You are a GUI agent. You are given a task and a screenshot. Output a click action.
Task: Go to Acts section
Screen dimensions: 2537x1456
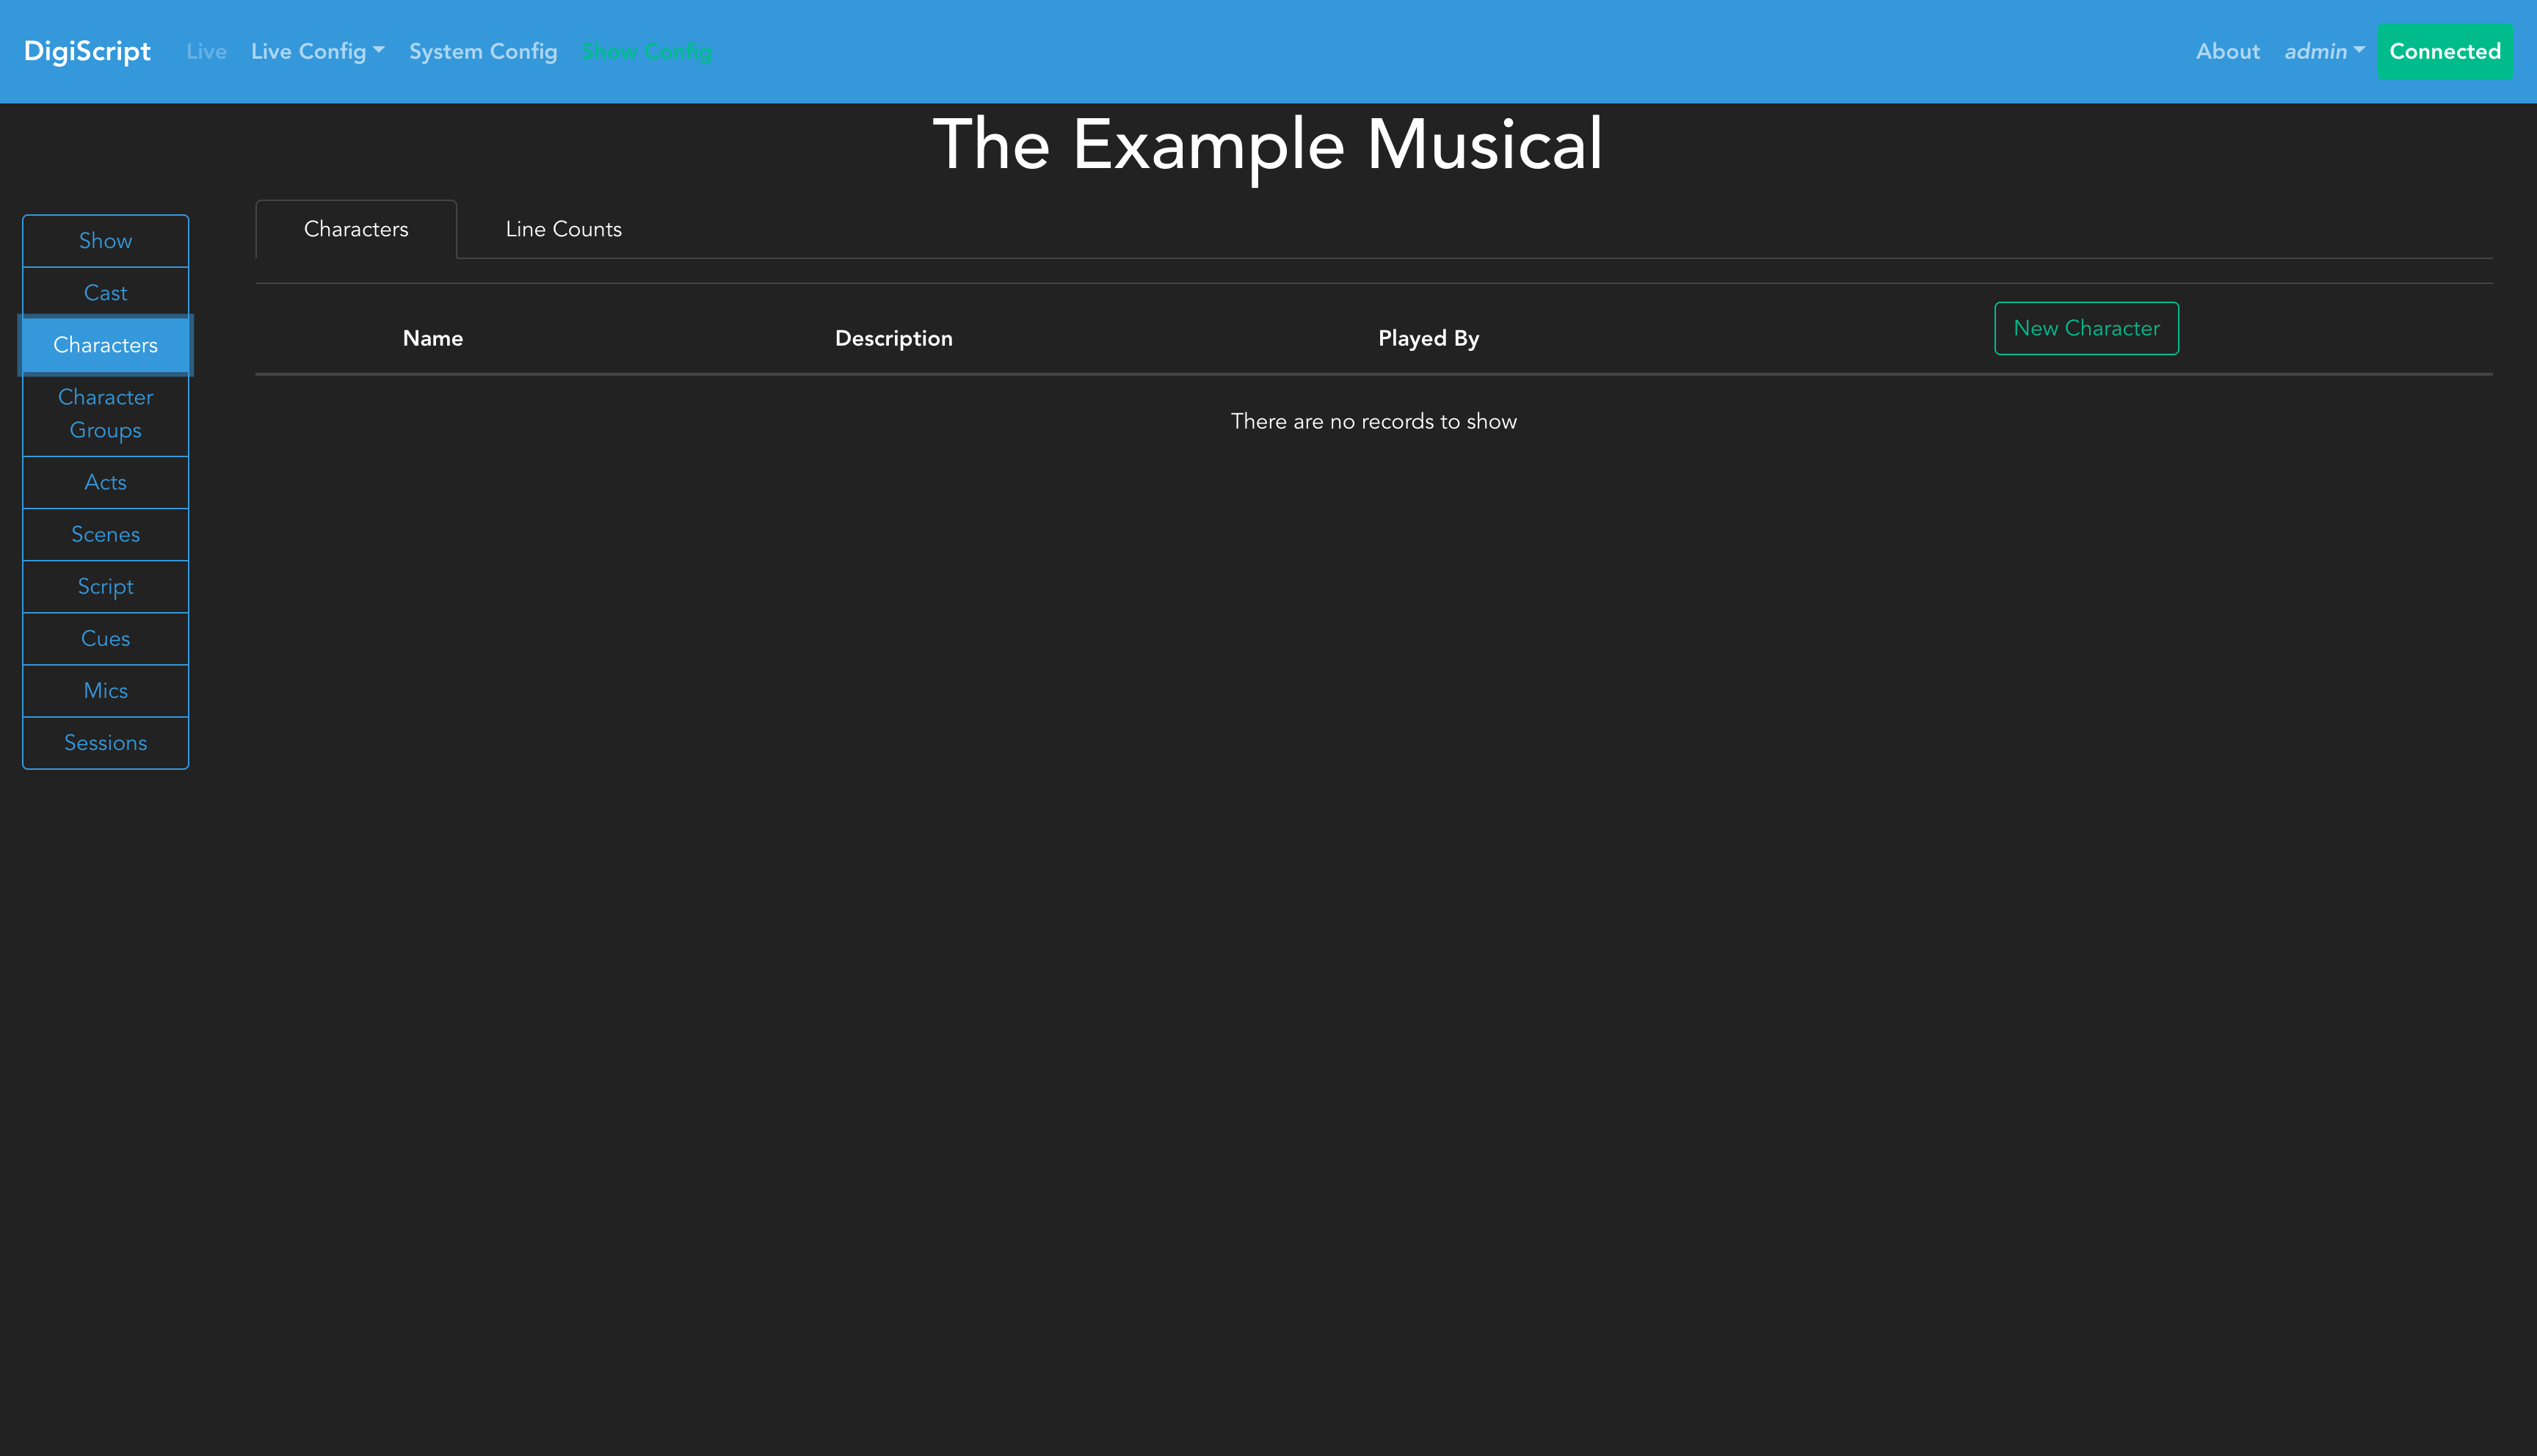[105, 482]
